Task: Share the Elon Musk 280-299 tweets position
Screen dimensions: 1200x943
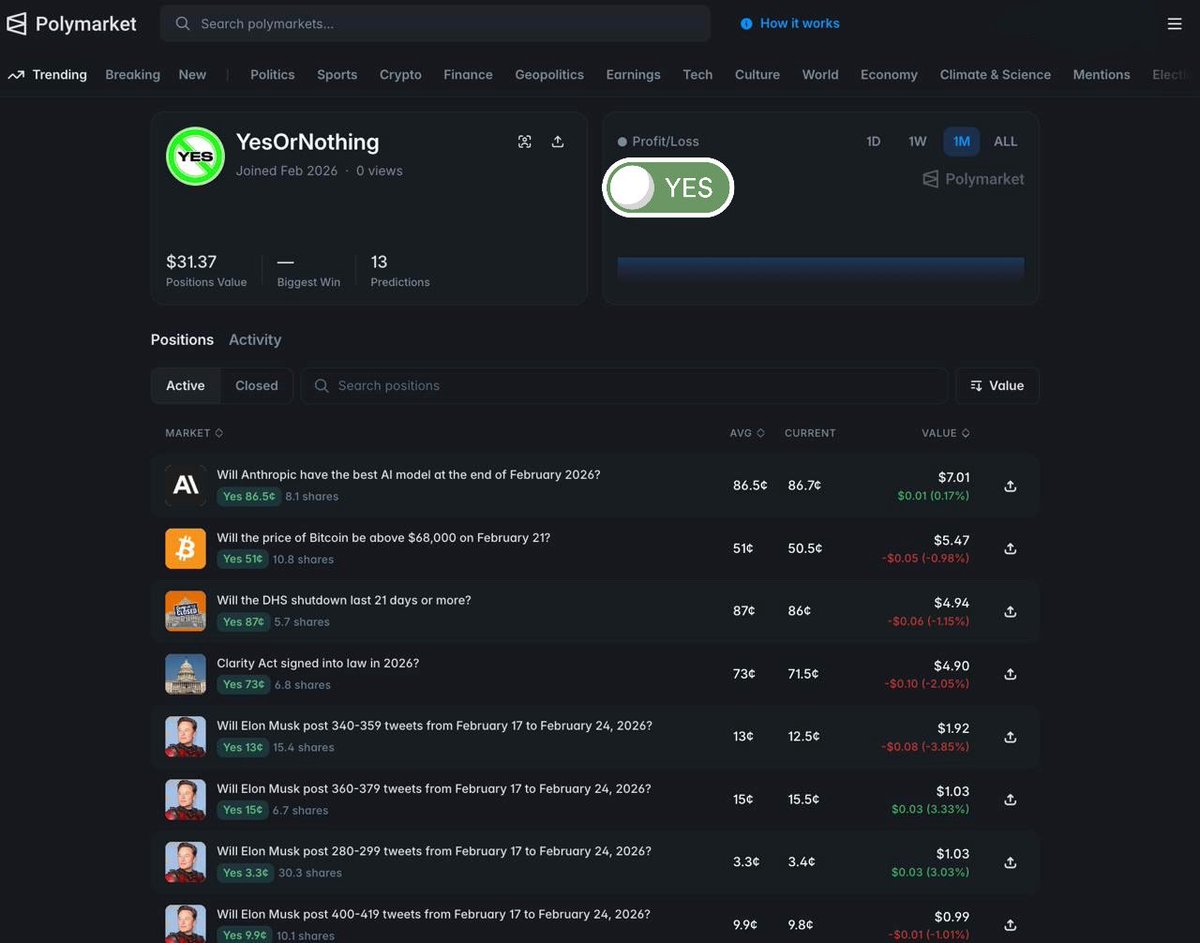Action: click(1010, 863)
